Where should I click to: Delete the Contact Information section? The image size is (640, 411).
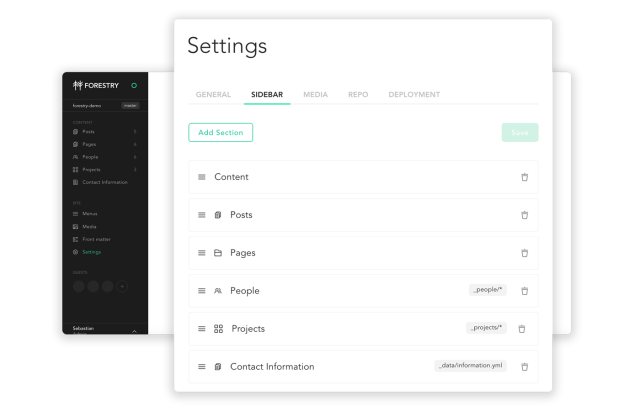524,367
